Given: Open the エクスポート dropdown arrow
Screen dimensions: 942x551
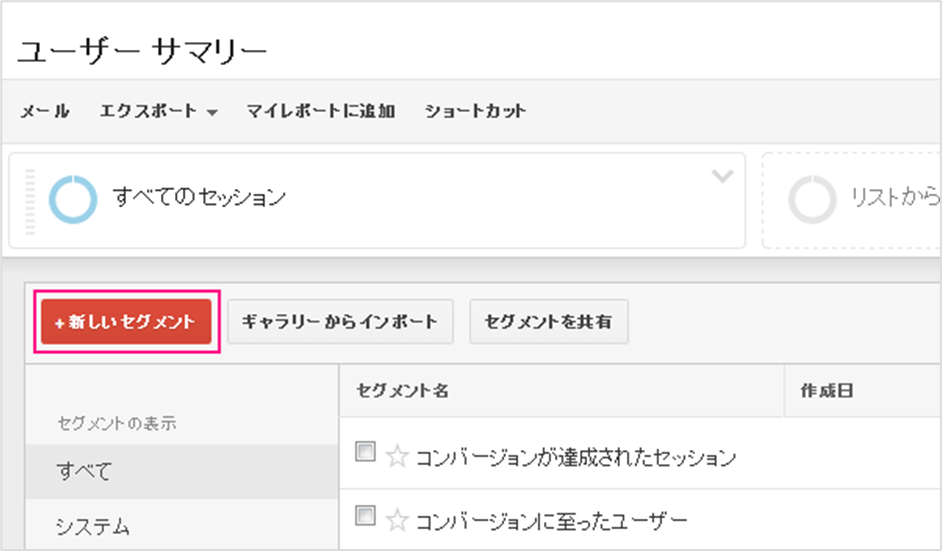Looking at the screenshot, I should tap(212, 112).
